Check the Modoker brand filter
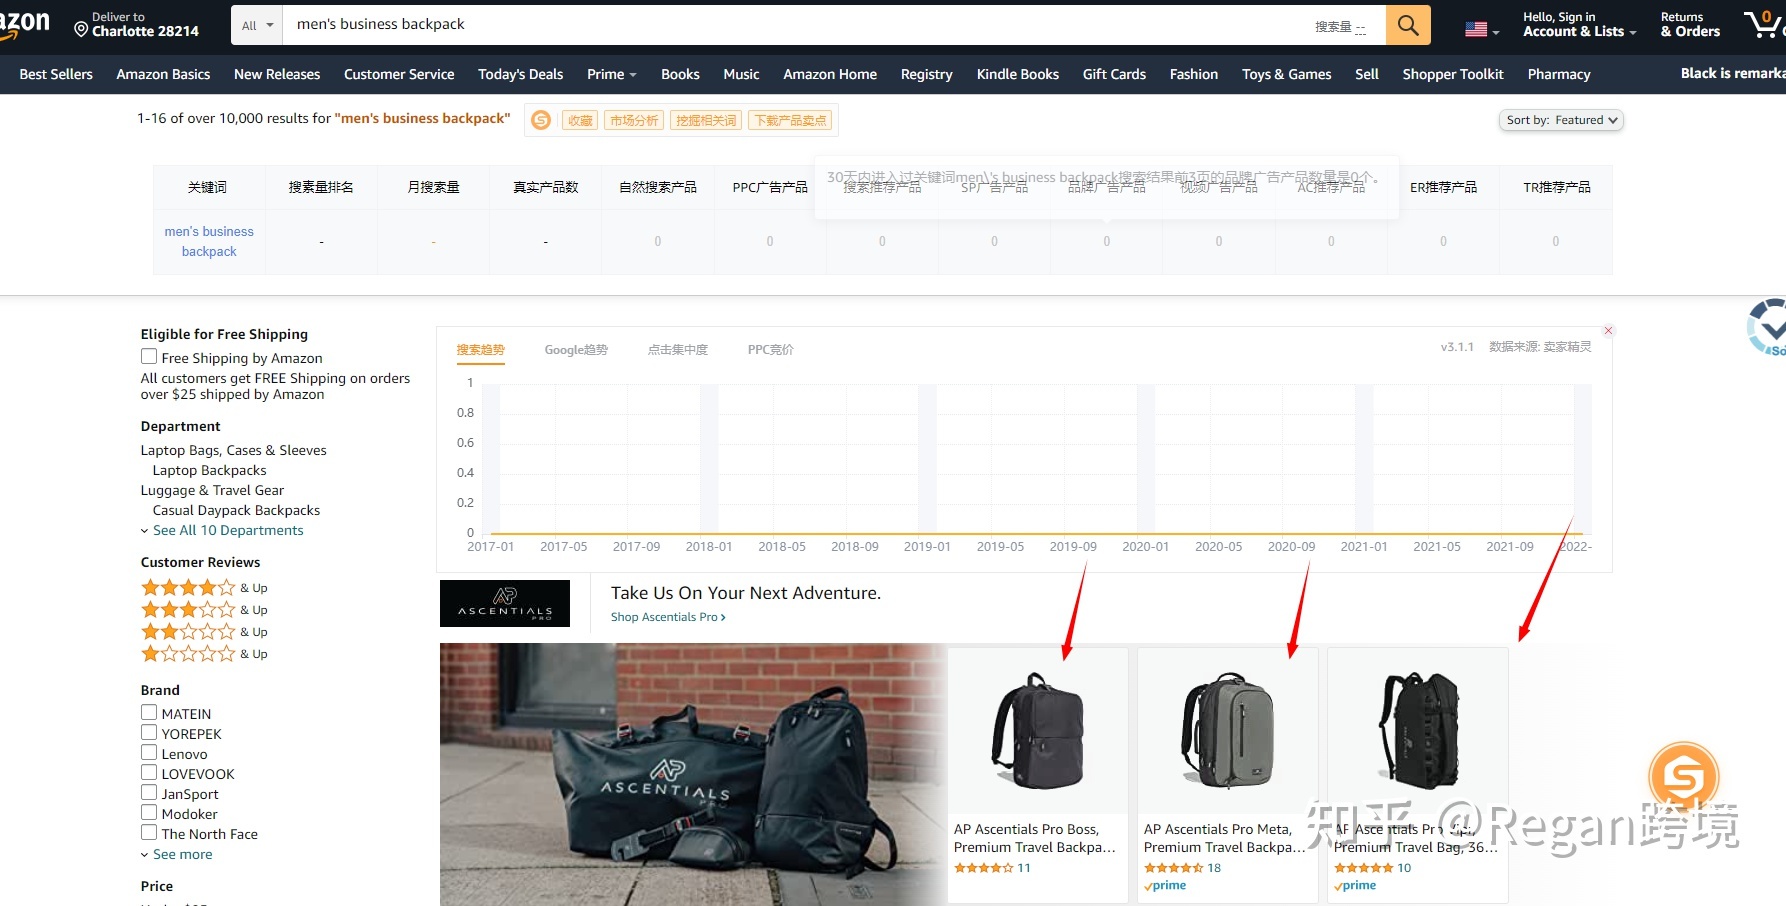This screenshot has width=1786, height=906. pyautogui.click(x=149, y=812)
